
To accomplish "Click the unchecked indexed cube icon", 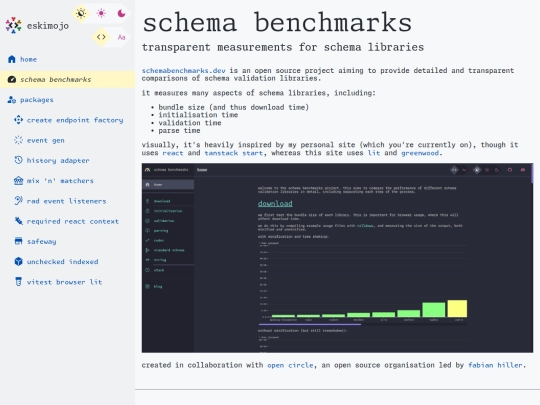I will tap(18, 261).
